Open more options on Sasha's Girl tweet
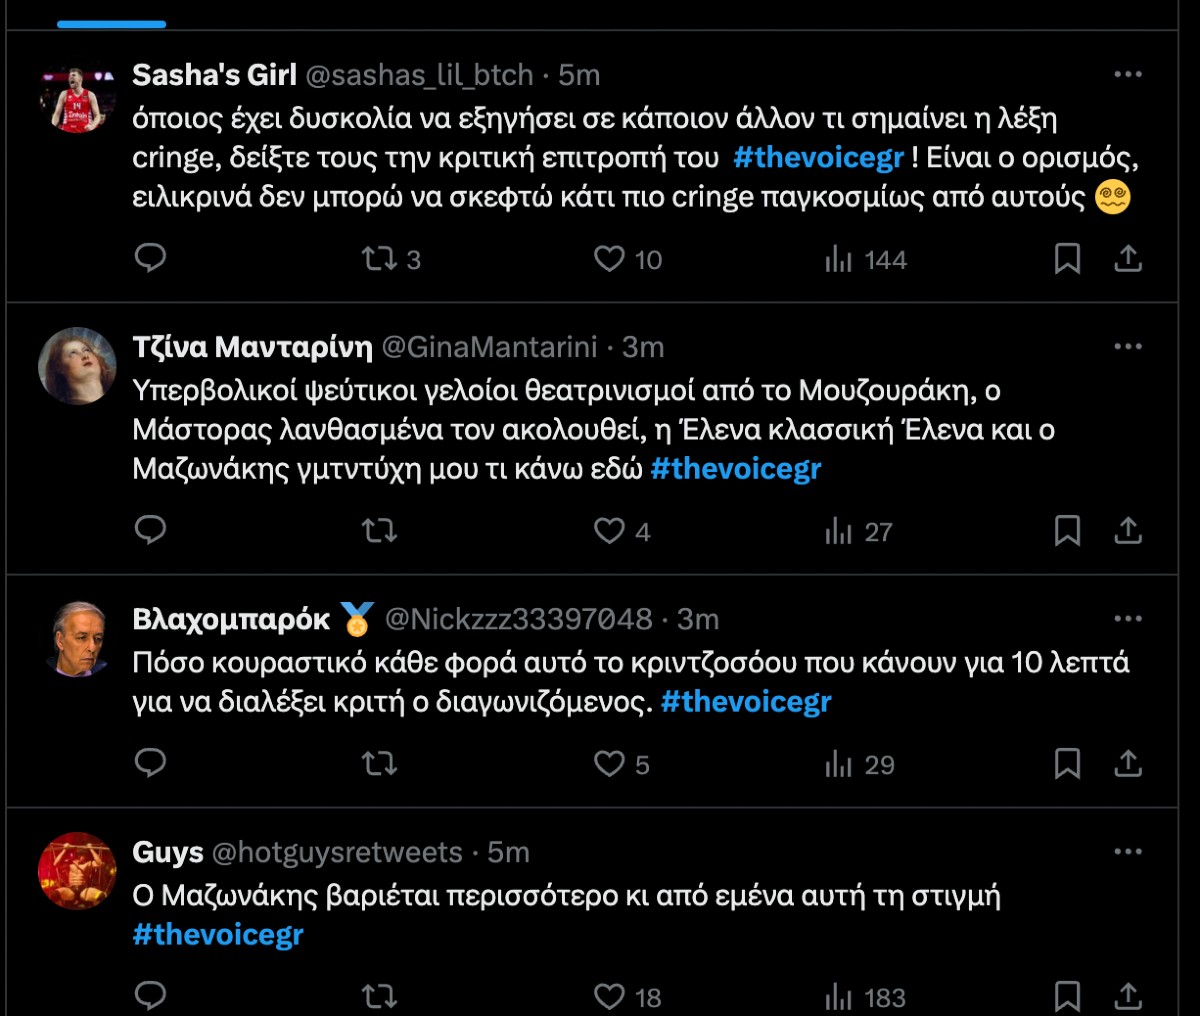This screenshot has width=1200, height=1016. (1129, 73)
